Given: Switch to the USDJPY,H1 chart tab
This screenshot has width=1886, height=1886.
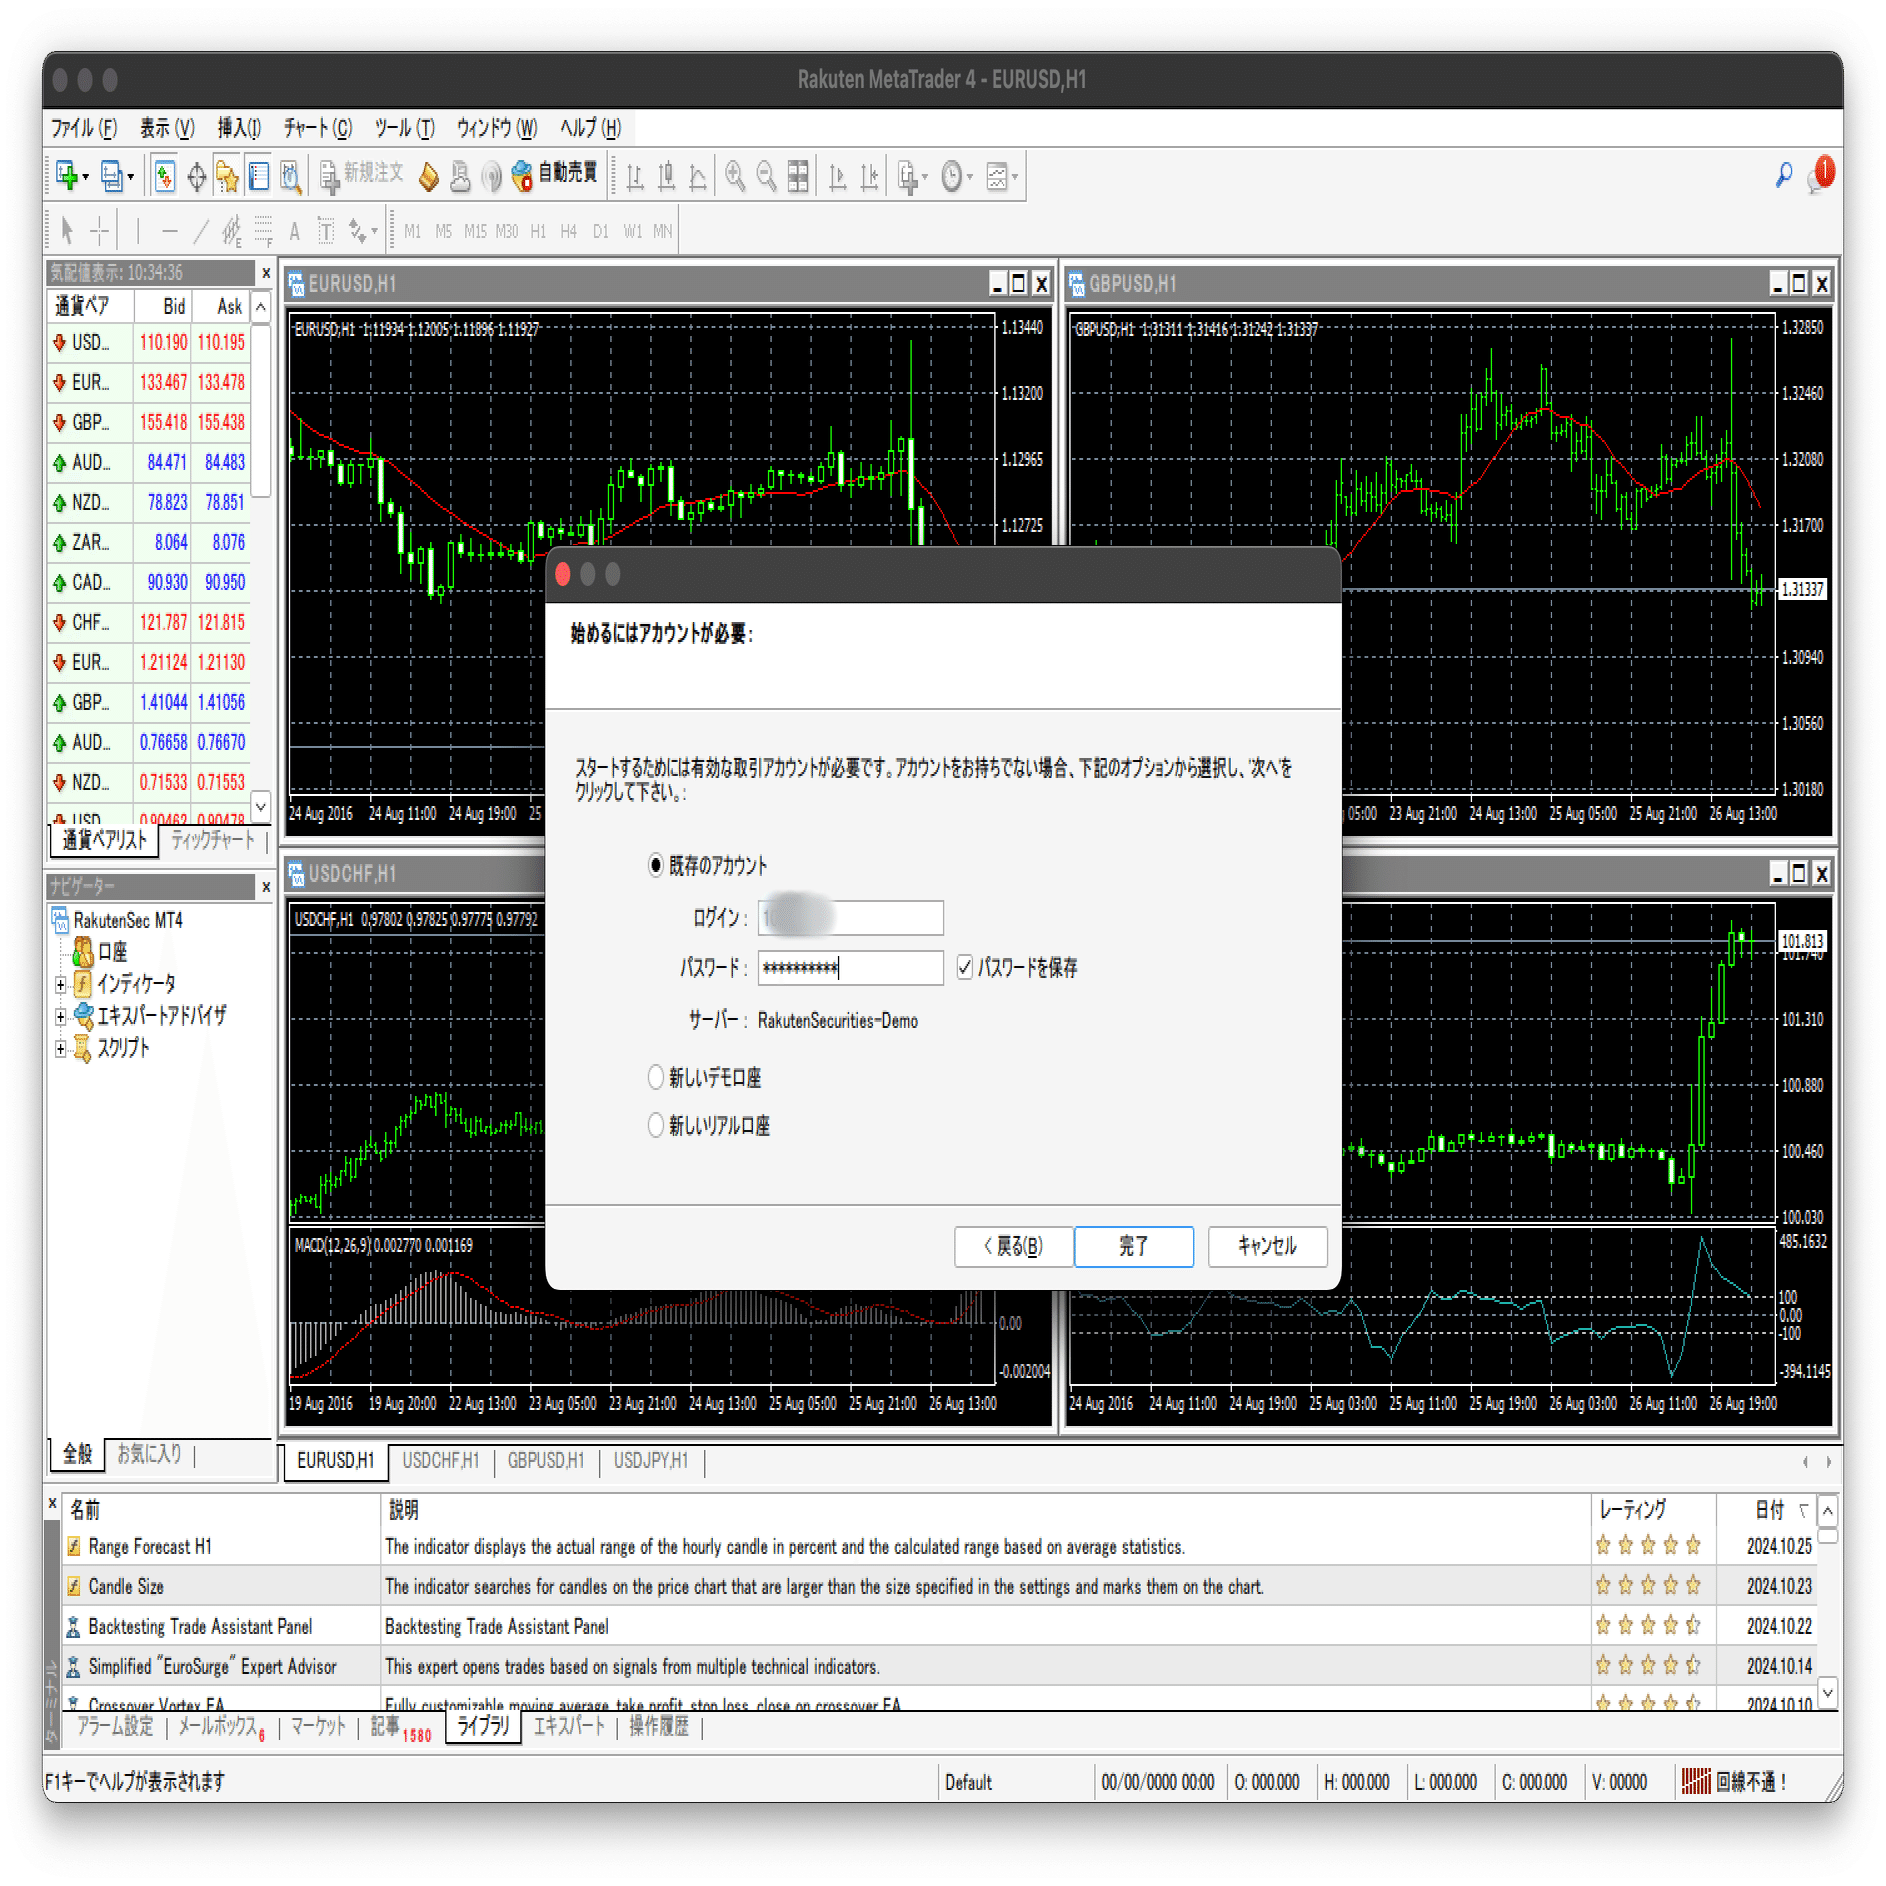Looking at the screenshot, I should point(651,1460).
